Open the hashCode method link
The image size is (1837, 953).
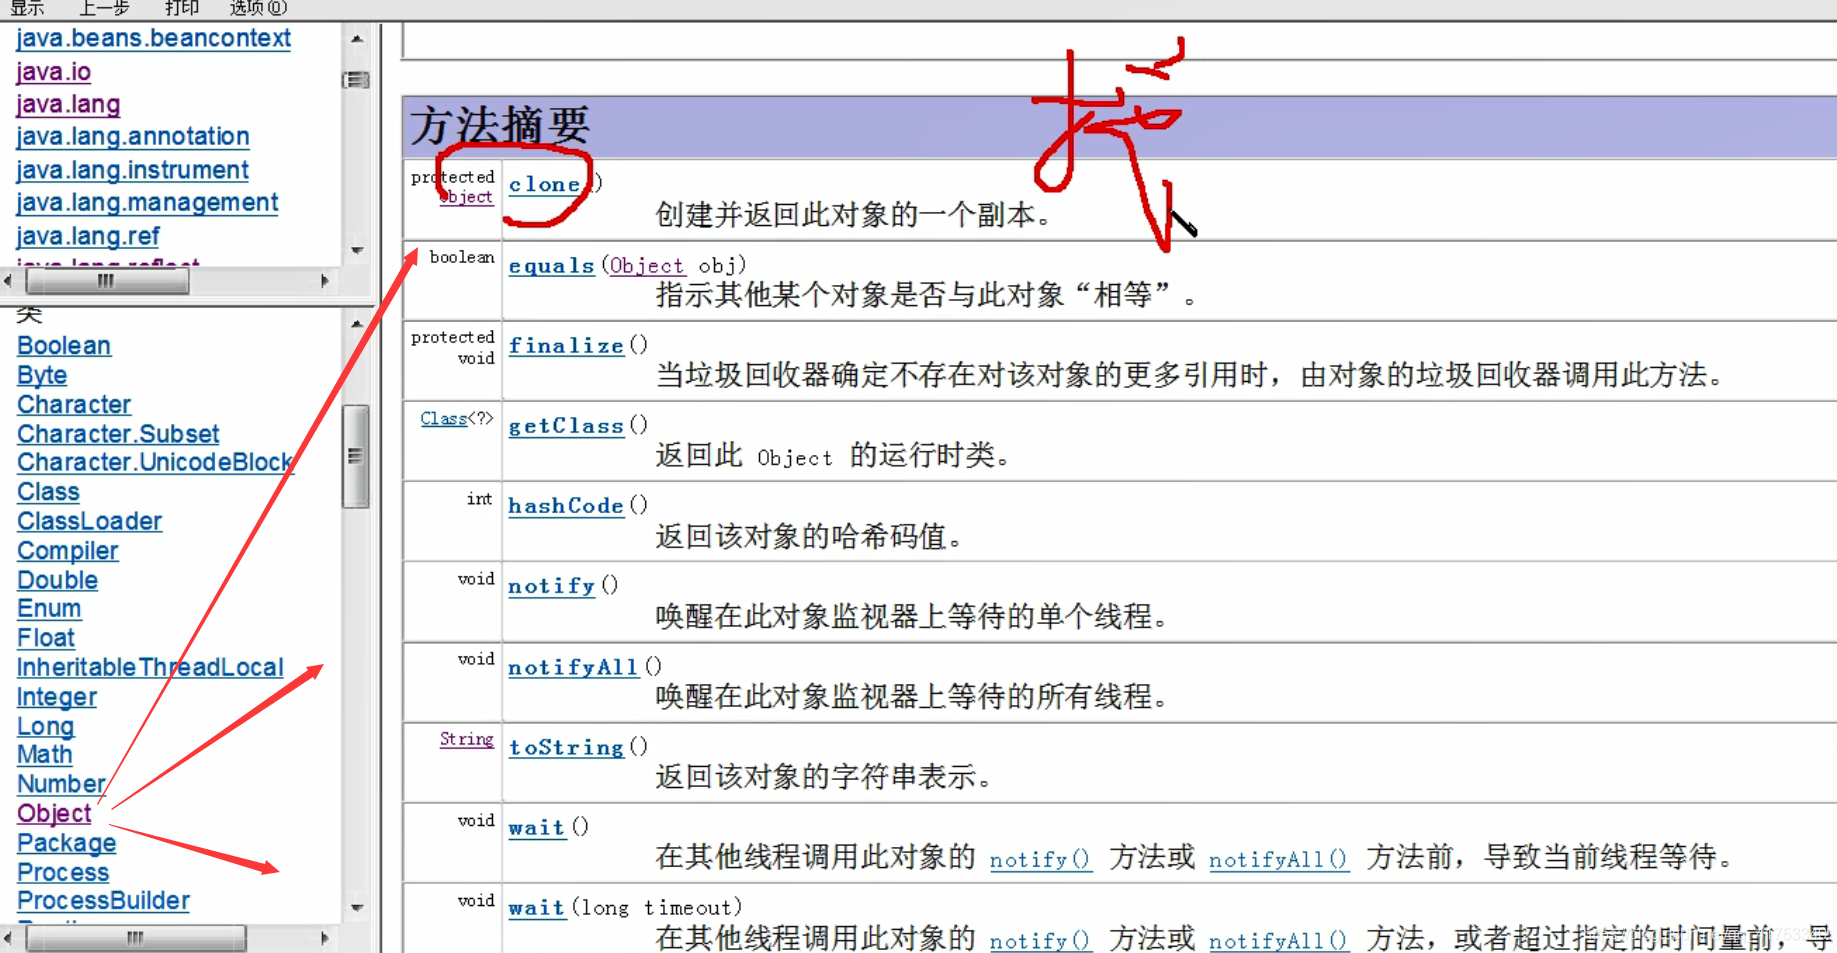tap(566, 506)
